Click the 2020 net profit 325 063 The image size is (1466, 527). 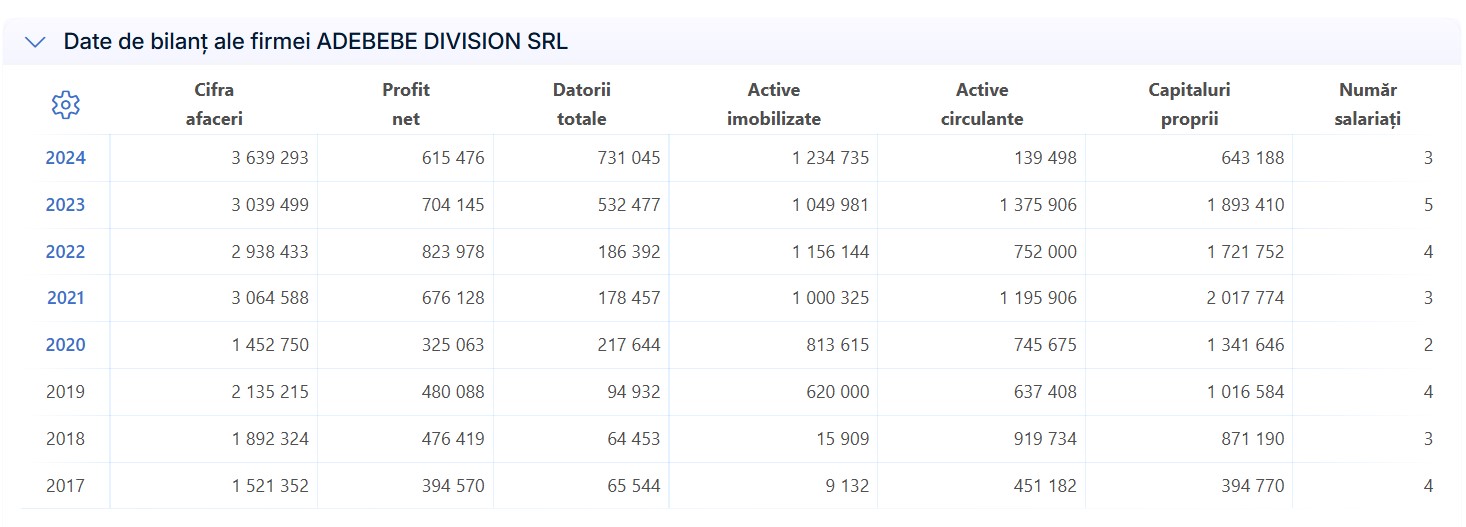tap(453, 345)
